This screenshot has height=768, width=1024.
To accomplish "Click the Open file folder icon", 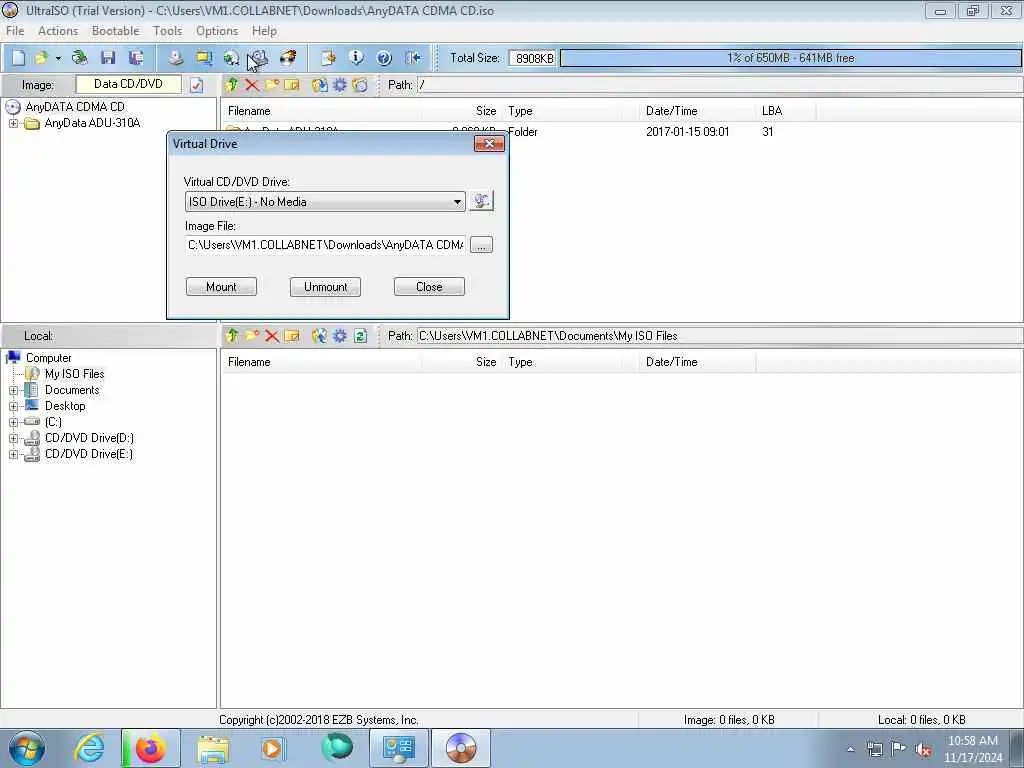I will 41,57.
